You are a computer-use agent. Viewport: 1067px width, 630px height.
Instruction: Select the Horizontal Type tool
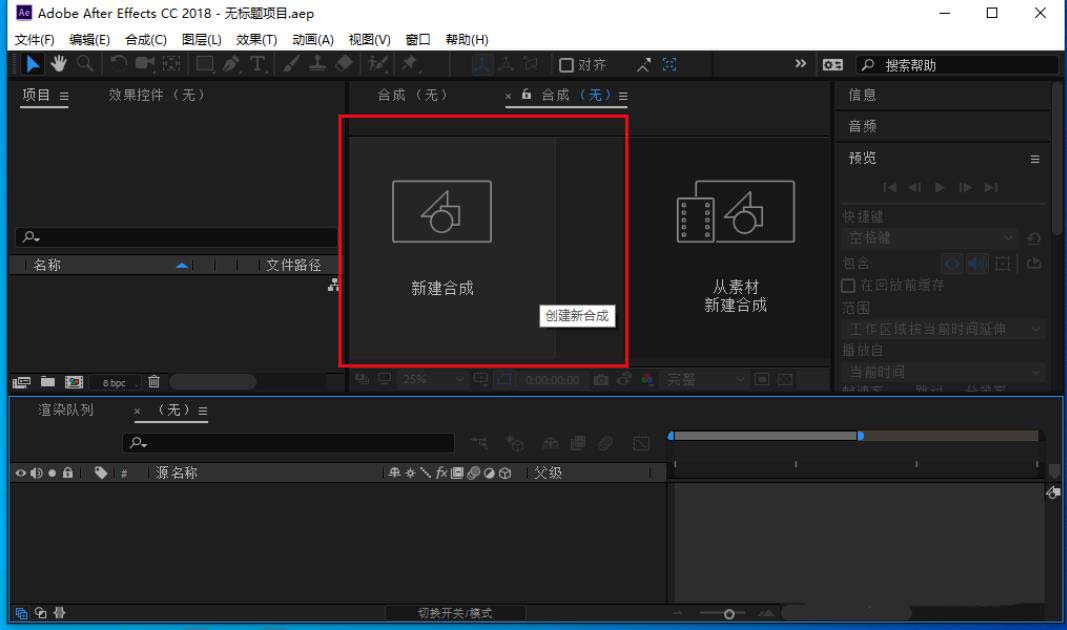pyautogui.click(x=258, y=64)
